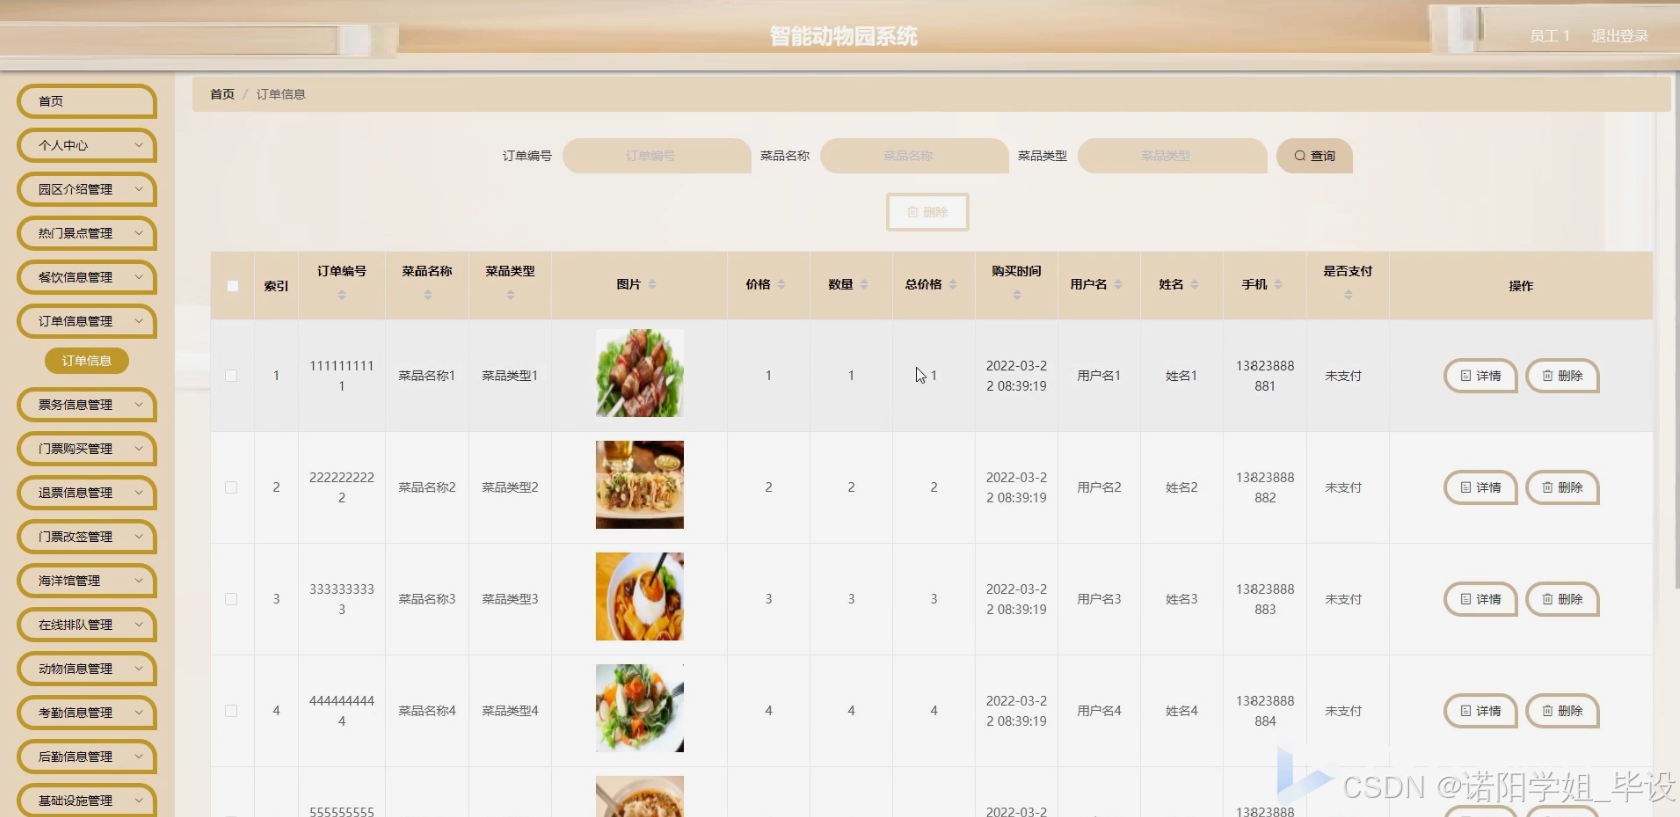Sort by 菜品类型 column sort icon
Viewport: 1680px width, 817px height.
510,295
